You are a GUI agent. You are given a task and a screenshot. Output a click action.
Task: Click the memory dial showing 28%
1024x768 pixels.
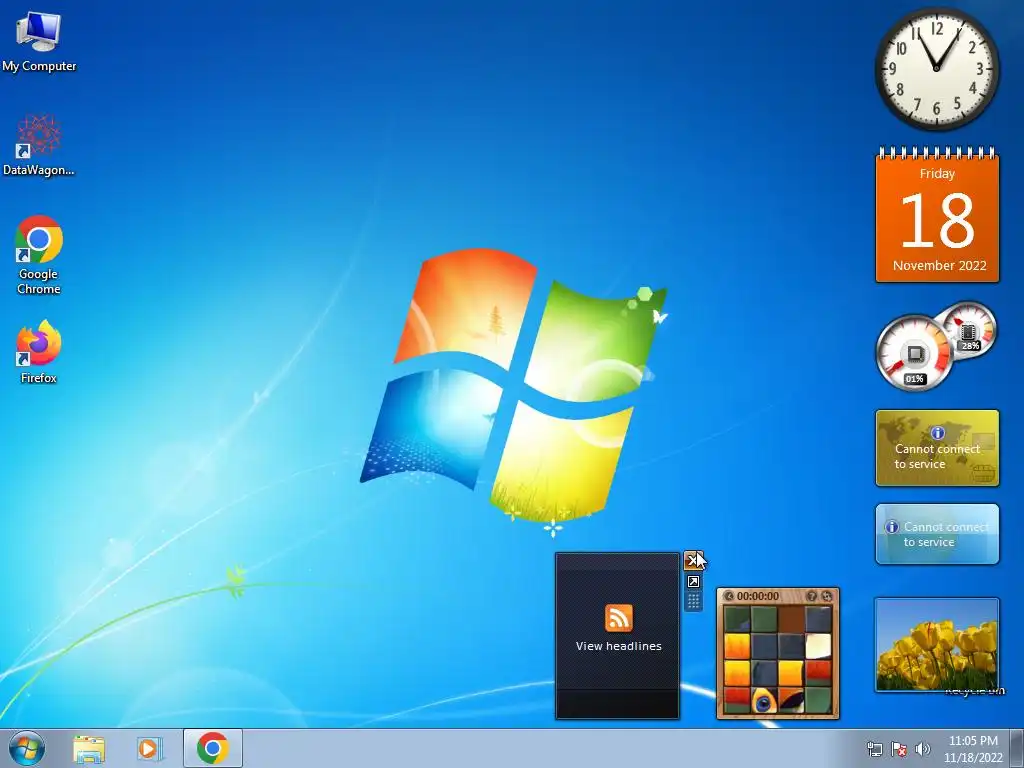(x=969, y=330)
